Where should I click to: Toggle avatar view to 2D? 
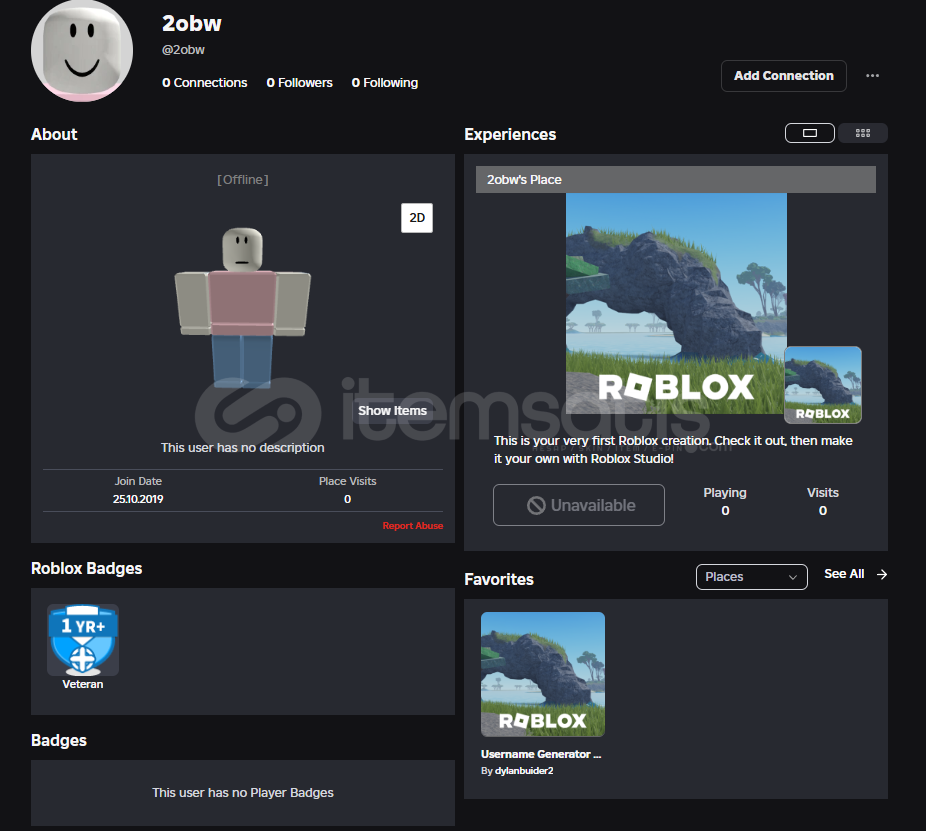pos(417,218)
